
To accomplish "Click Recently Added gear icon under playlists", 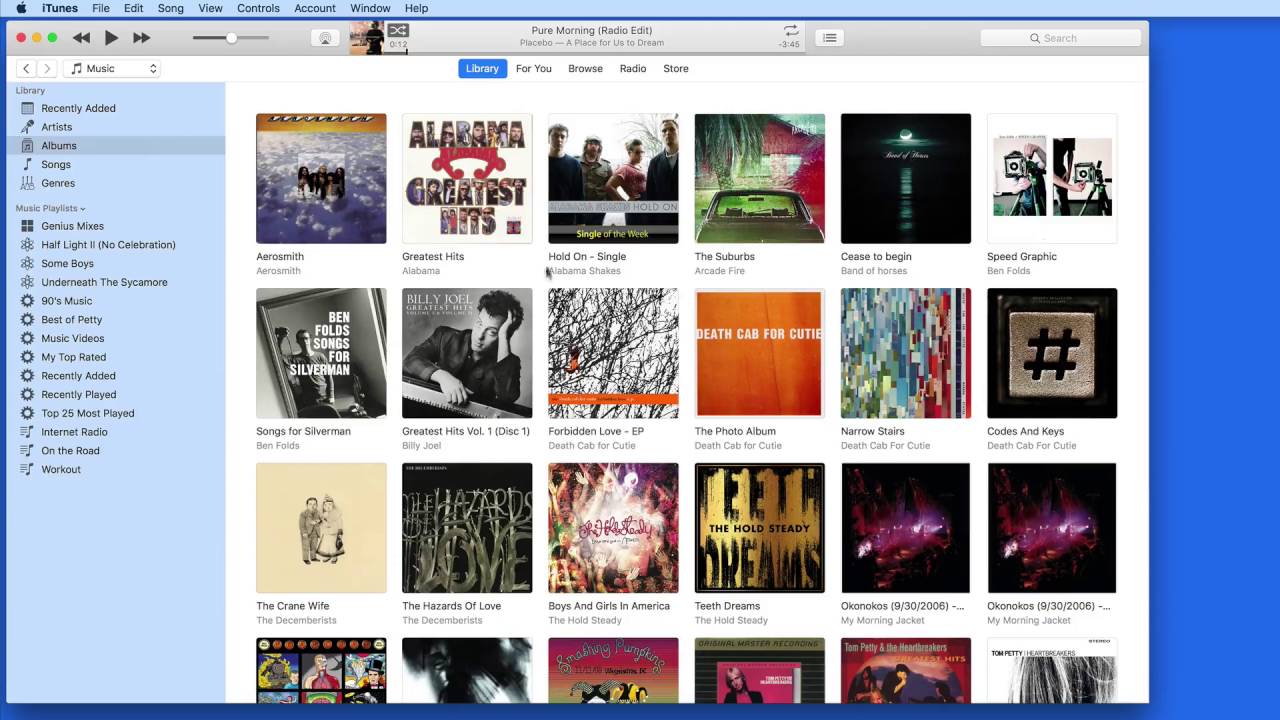I will tap(27, 376).
